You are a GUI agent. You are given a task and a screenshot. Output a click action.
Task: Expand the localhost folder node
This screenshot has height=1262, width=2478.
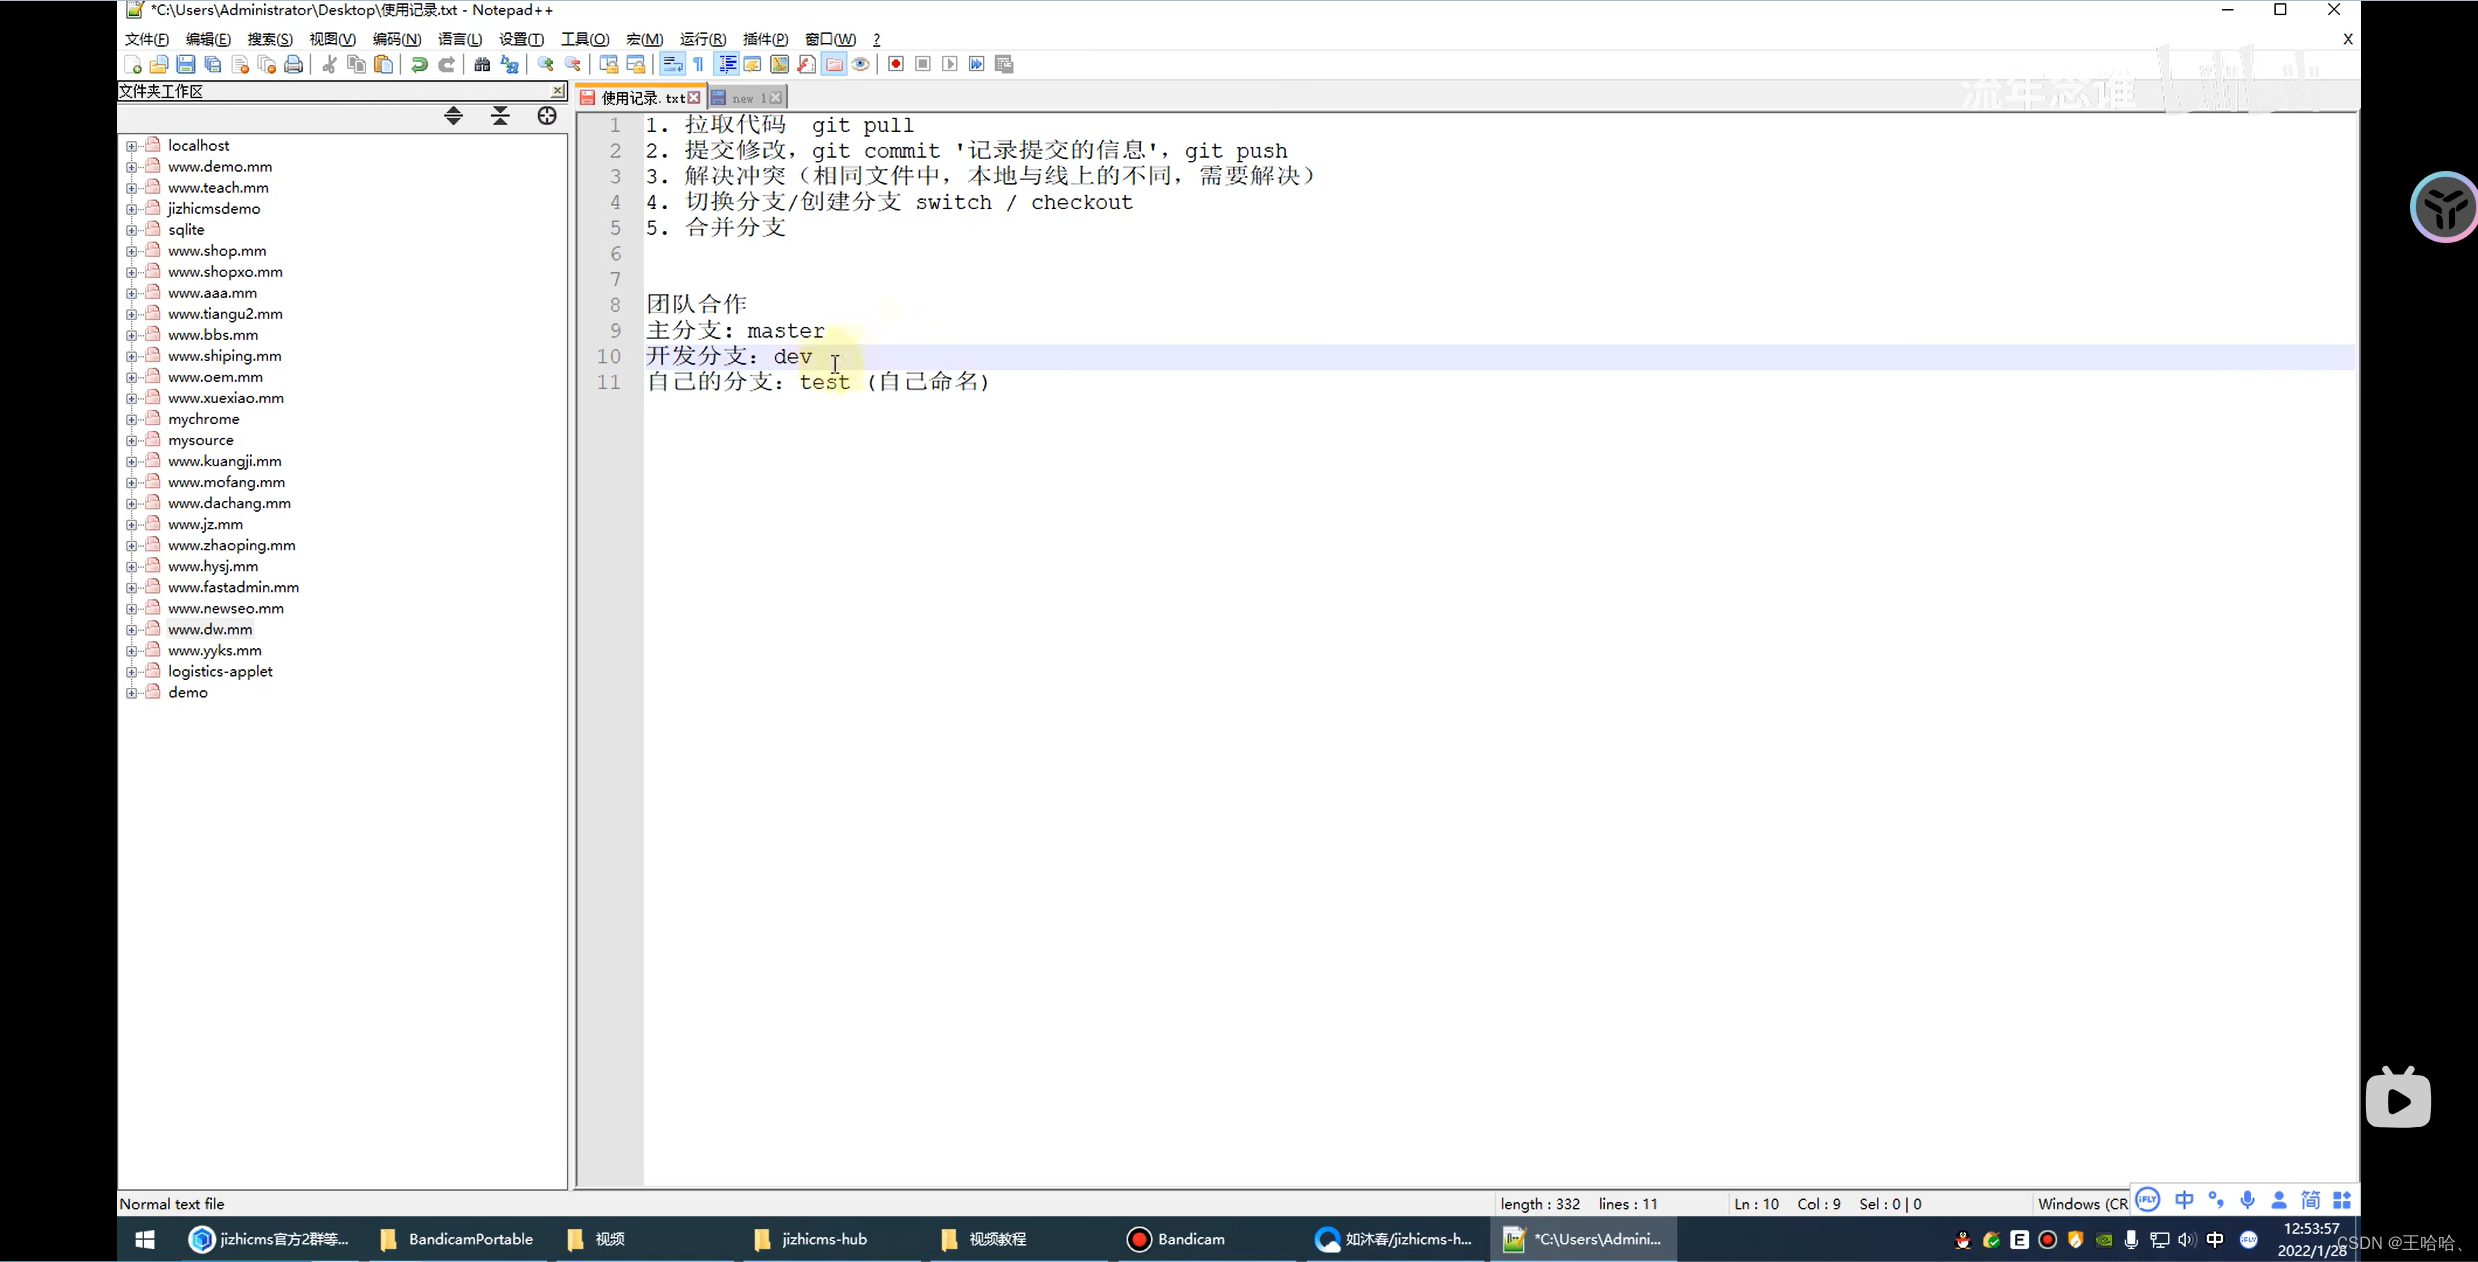[x=132, y=146]
